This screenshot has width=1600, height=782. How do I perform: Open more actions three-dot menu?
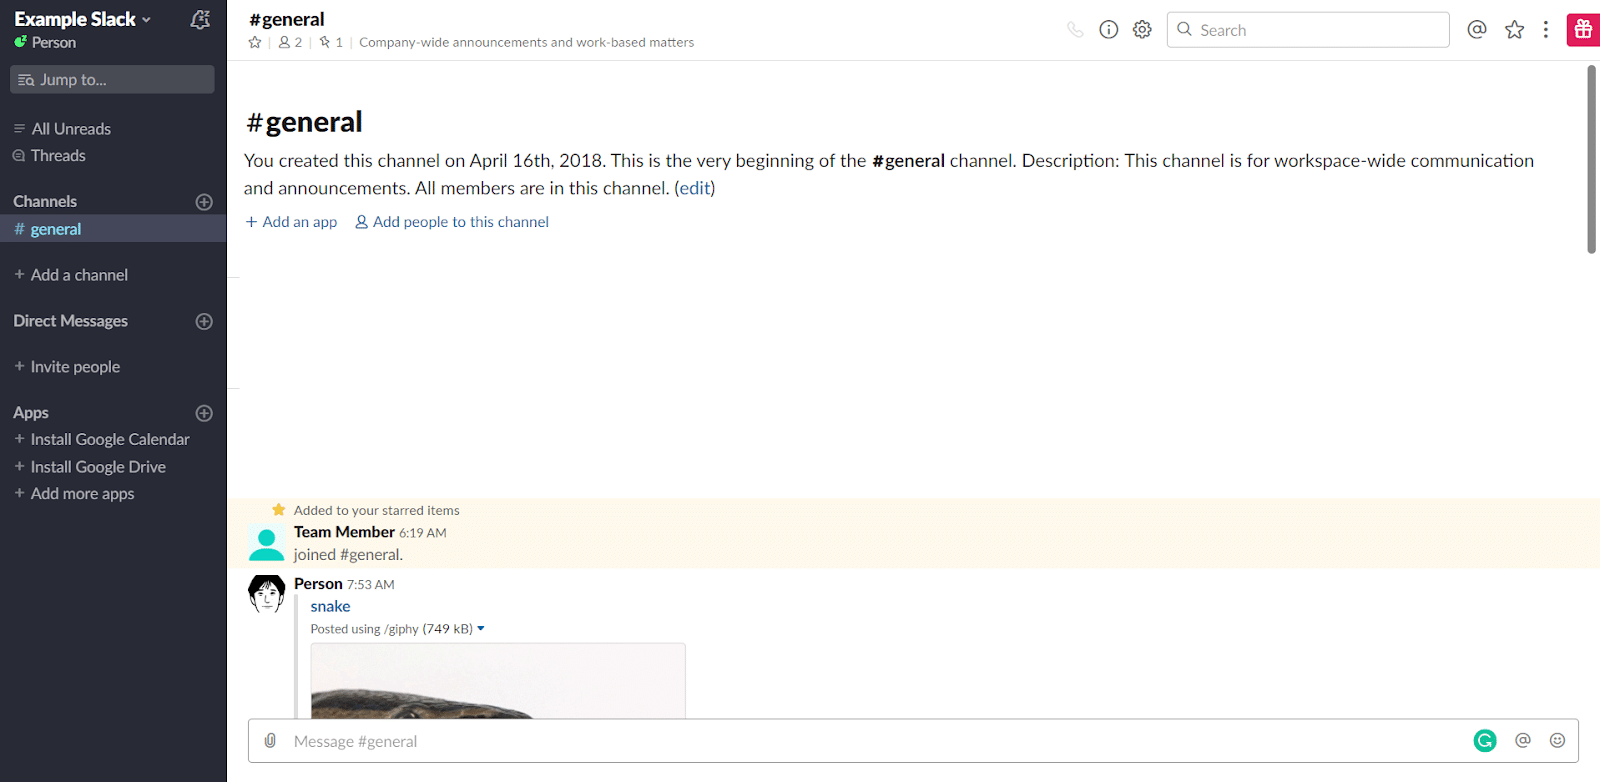point(1546,30)
